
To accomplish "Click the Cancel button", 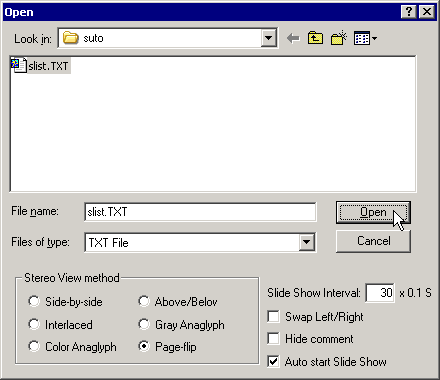I will (373, 241).
